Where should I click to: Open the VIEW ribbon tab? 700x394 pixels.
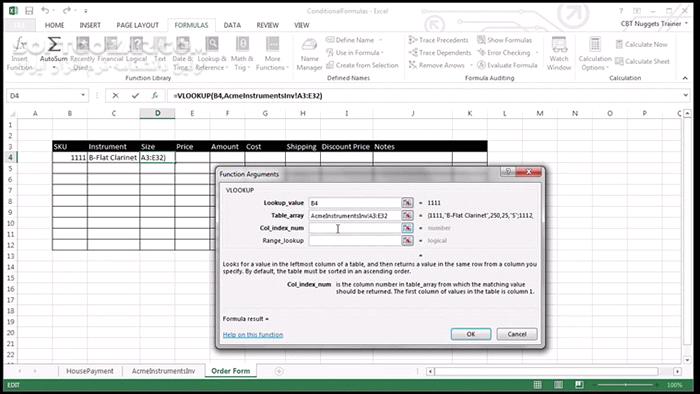coord(302,25)
